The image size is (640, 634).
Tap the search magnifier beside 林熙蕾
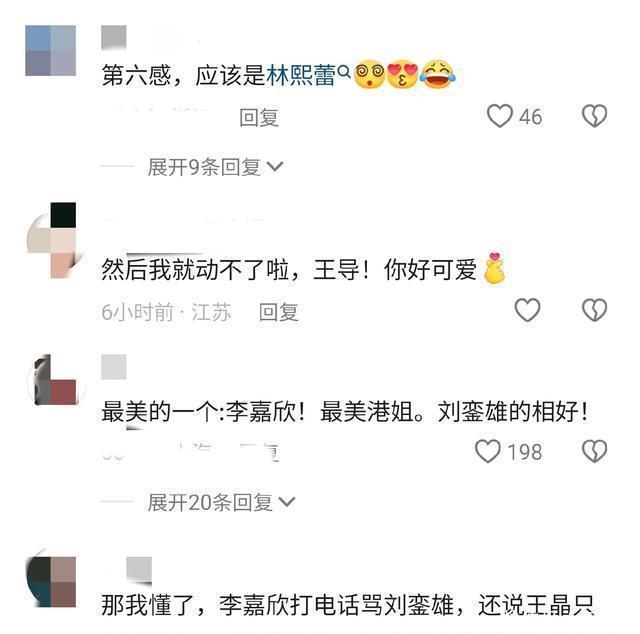point(344,72)
